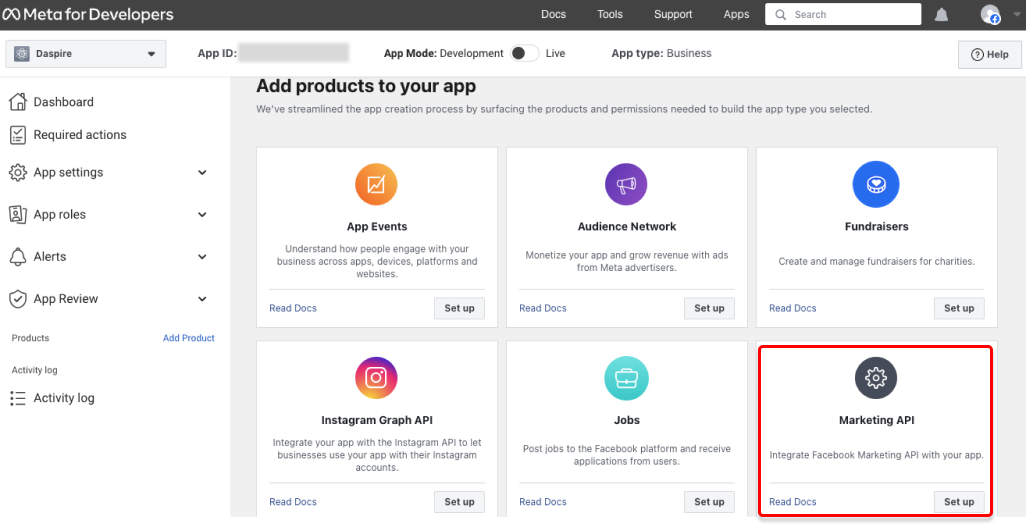Click the 'Live' mode label
The image size is (1026, 525).
click(555, 54)
